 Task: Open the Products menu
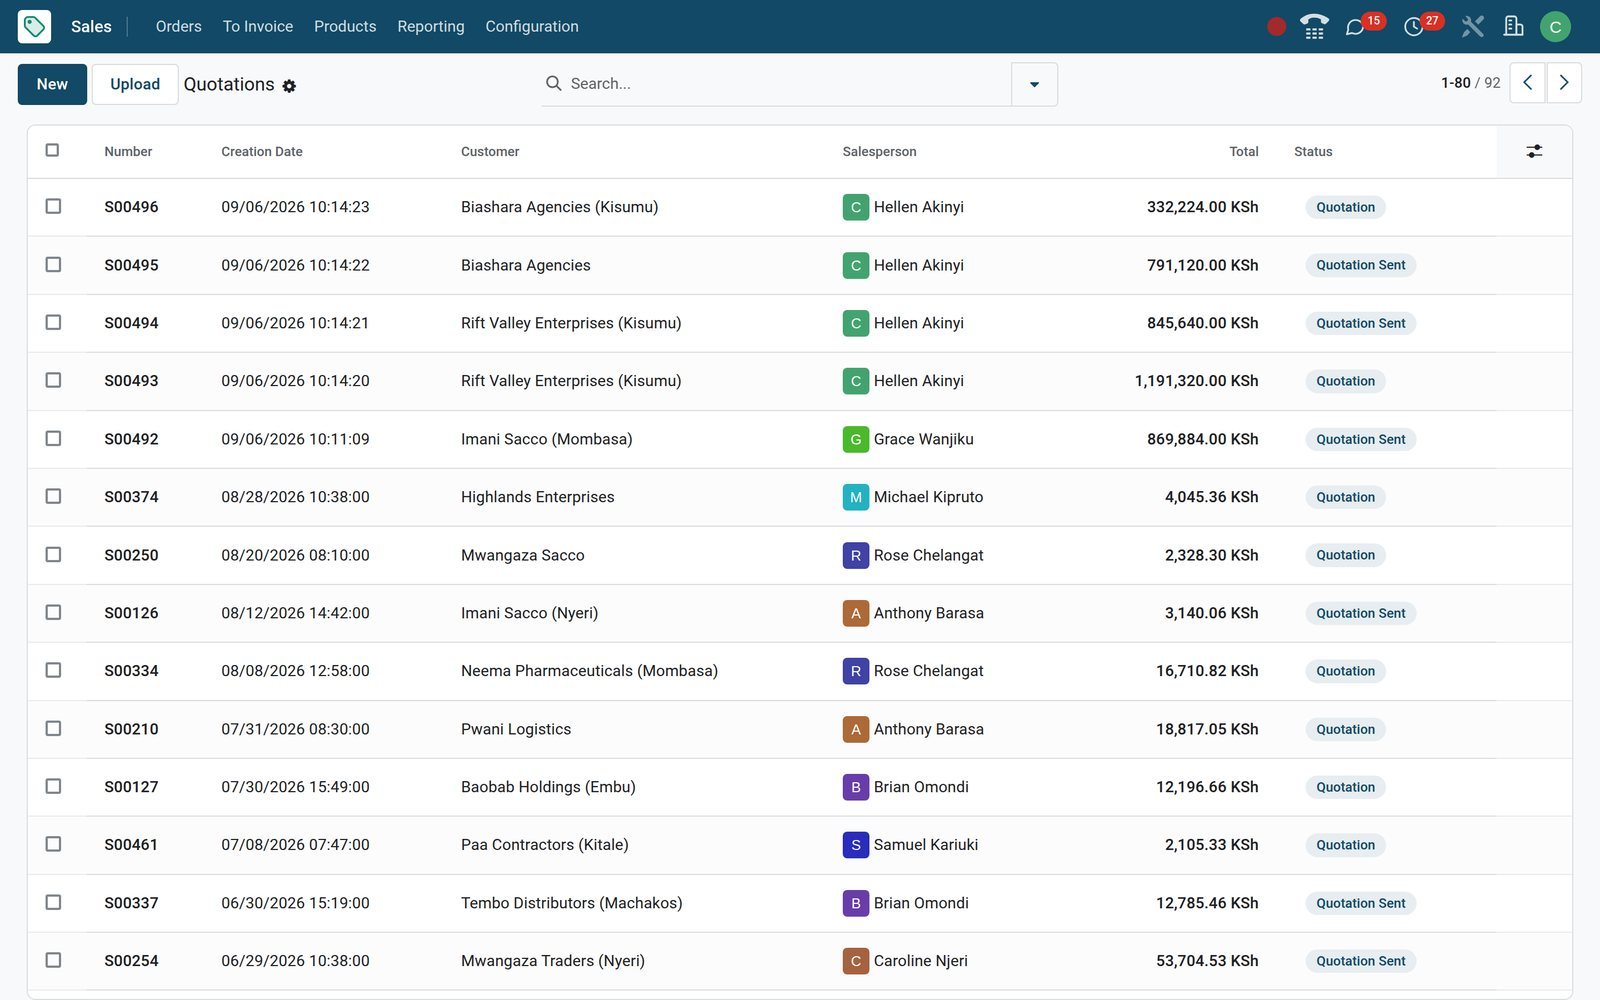click(x=345, y=26)
